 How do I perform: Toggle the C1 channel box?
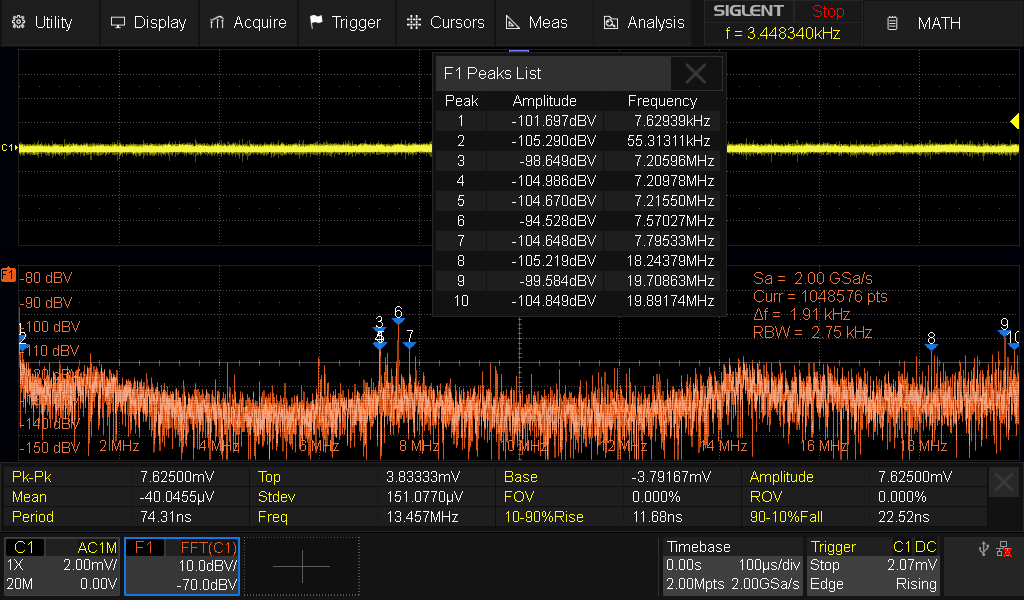[x=62, y=565]
